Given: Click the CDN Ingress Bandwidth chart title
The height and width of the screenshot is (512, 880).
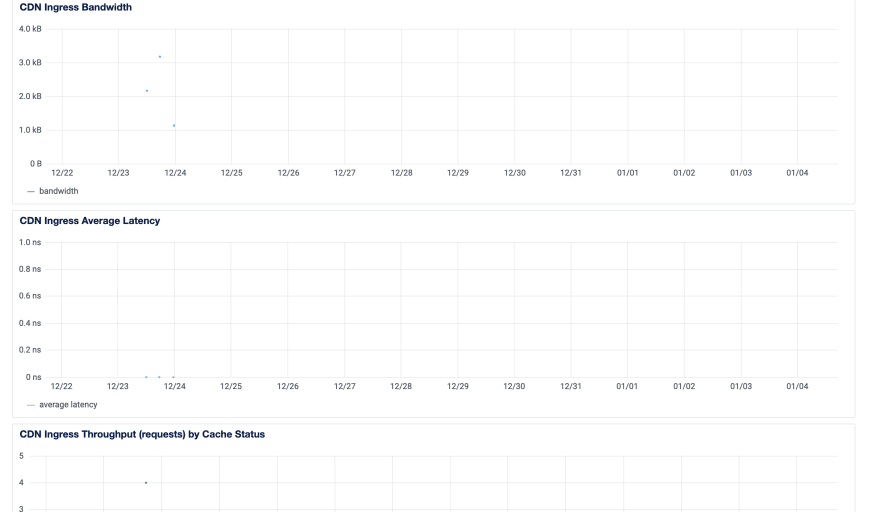Looking at the screenshot, I should [76, 7].
